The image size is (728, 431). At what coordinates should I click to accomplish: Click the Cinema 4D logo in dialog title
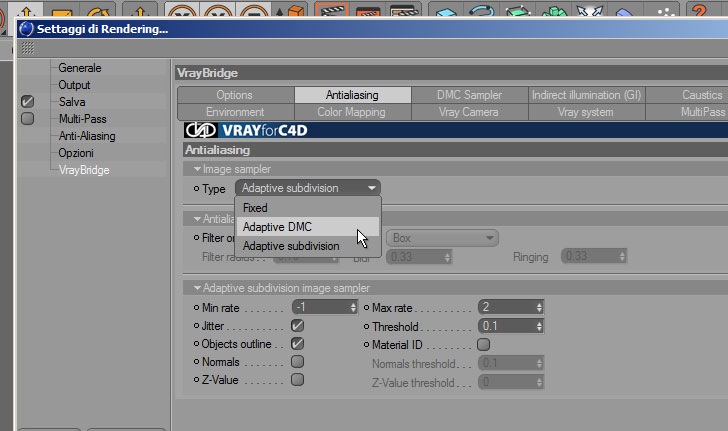tap(26, 29)
